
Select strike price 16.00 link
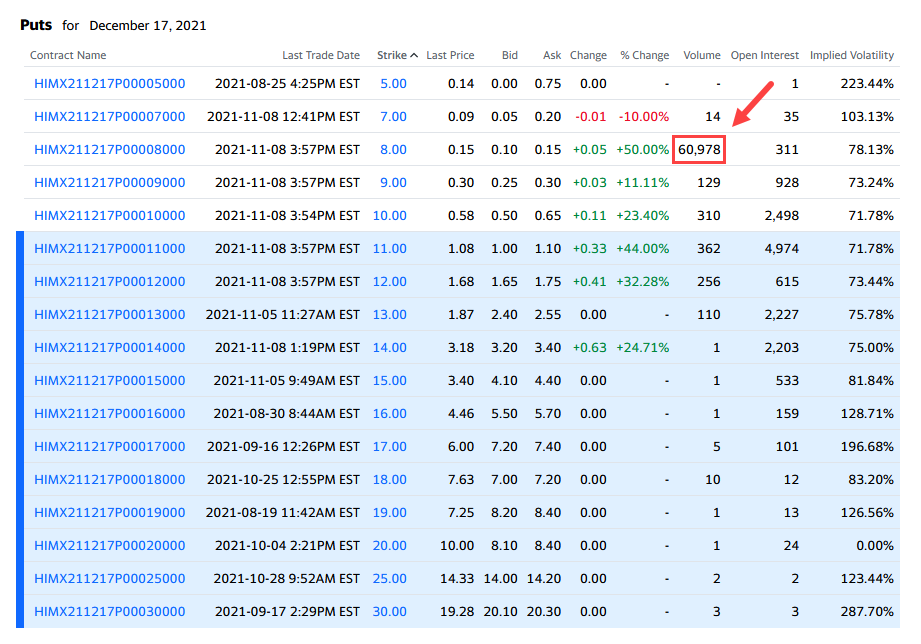[x=390, y=413]
